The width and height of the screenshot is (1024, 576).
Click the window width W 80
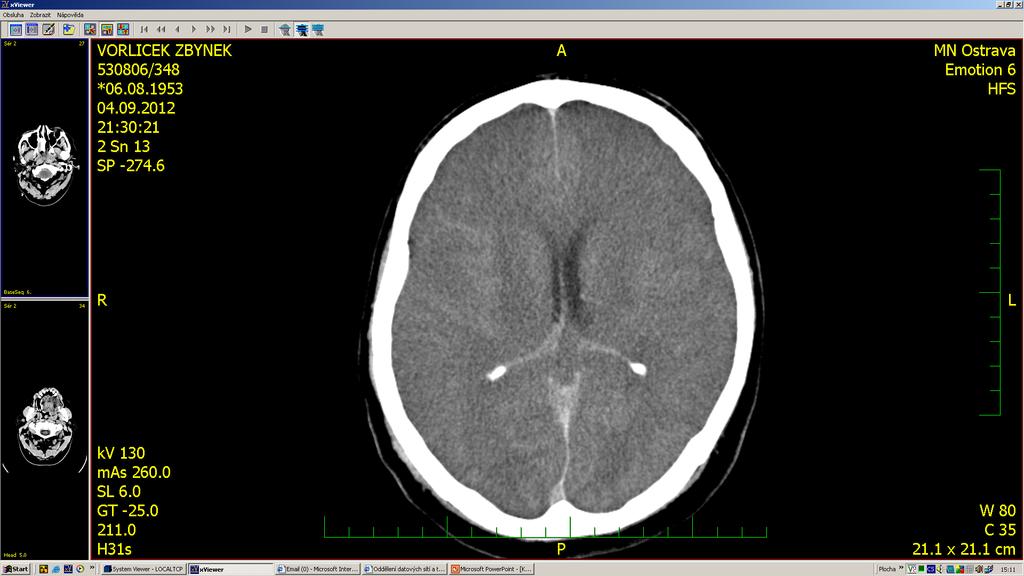(997, 511)
